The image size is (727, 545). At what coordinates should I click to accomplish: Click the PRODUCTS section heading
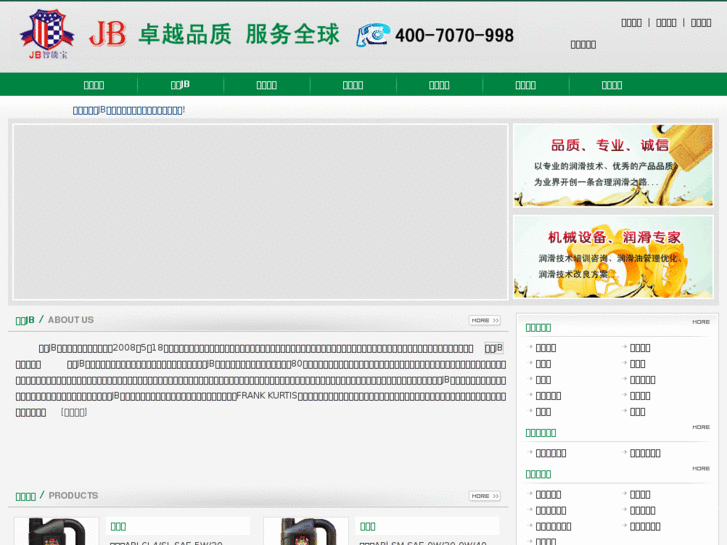[x=73, y=496]
